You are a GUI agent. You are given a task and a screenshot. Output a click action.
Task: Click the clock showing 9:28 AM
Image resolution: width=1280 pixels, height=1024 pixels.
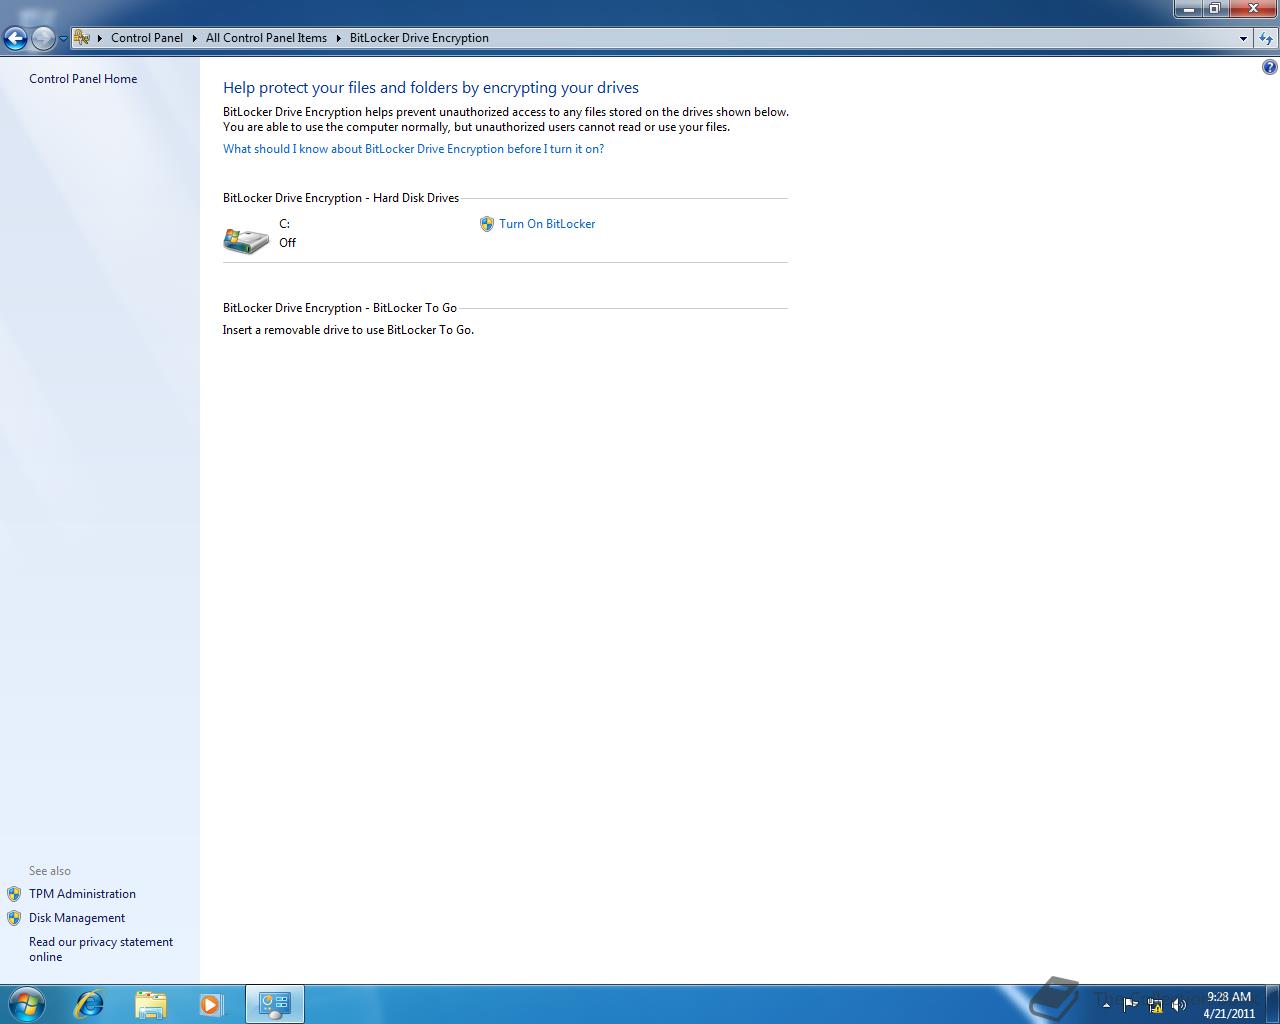coord(1229,1005)
